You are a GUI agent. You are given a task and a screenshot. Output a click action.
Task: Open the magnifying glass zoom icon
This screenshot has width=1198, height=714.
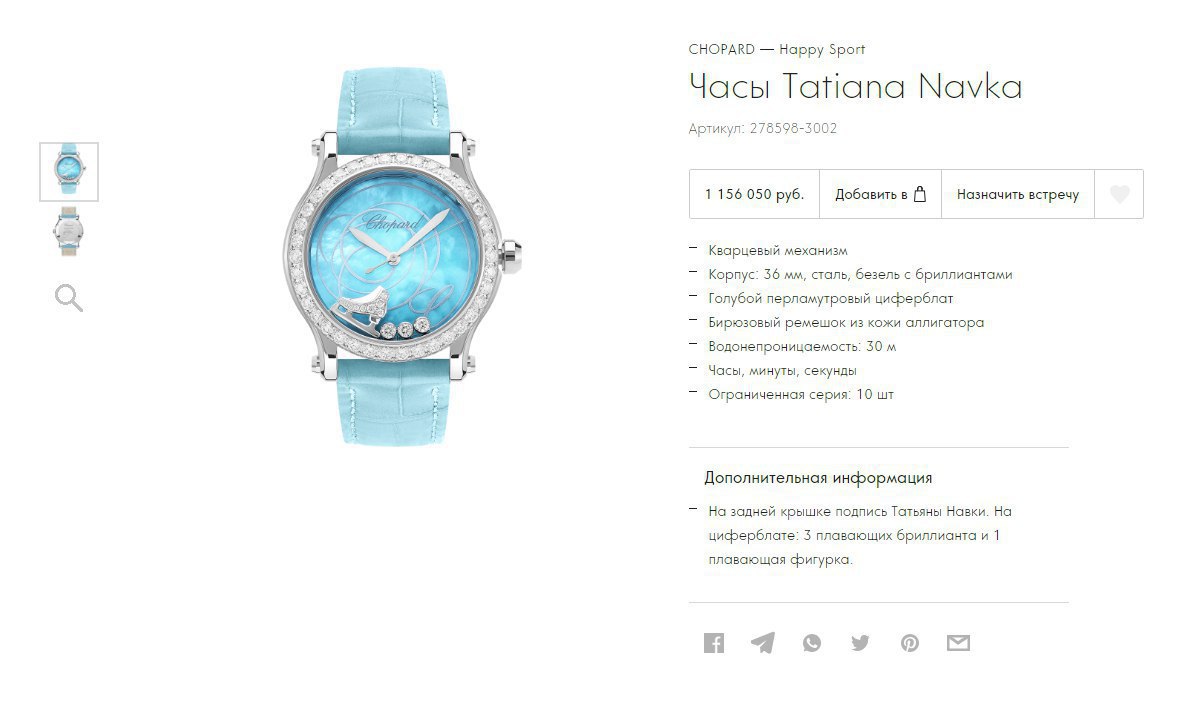coord(69,298)
